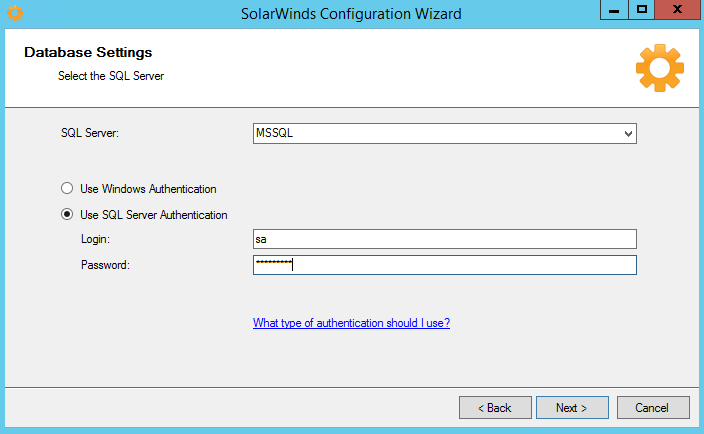Open 'What type of authentication should I use?' link
704x434 pixels.
(351, 323)
